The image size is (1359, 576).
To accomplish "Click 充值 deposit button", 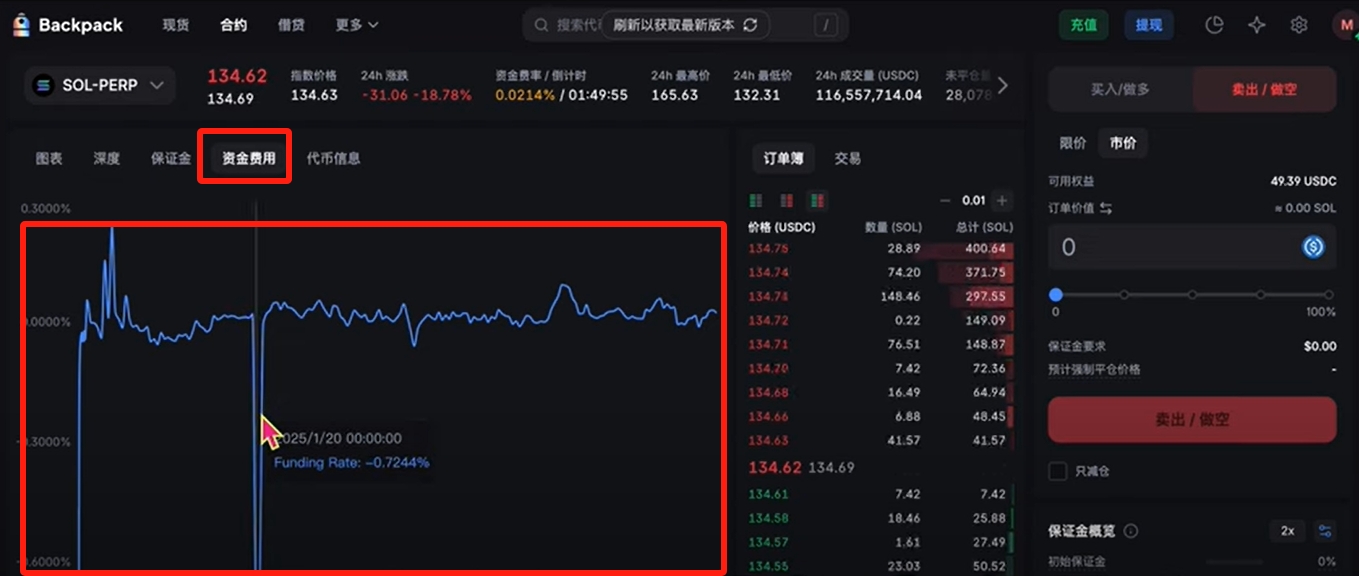I will [x=1084, y=25].
